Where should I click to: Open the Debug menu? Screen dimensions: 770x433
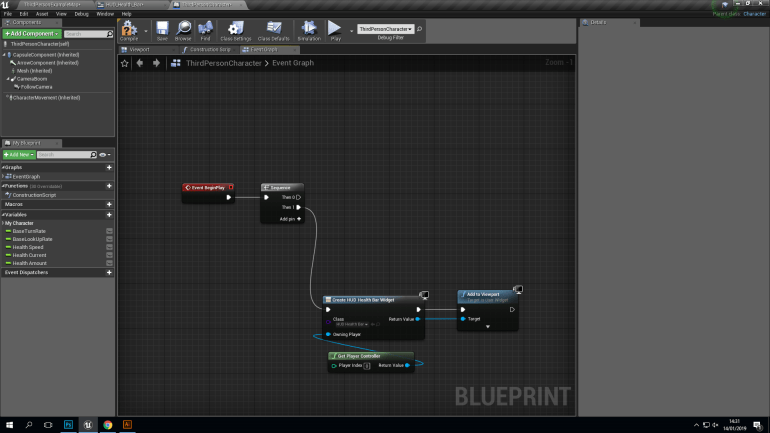coord(82,14)
